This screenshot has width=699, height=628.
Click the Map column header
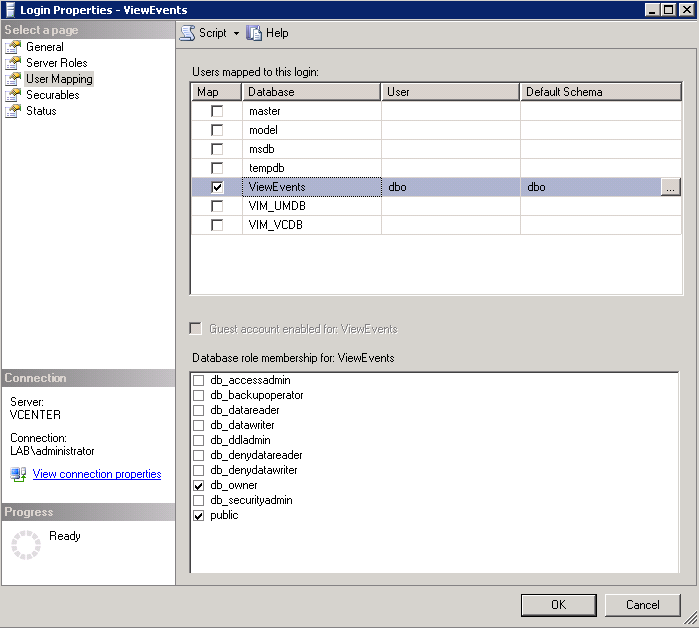coord(216,92)
